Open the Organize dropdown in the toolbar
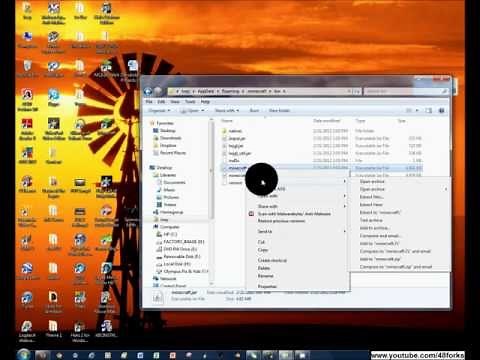Image resolution: width=480 pixels, height=360 pixels. [159, 110]
